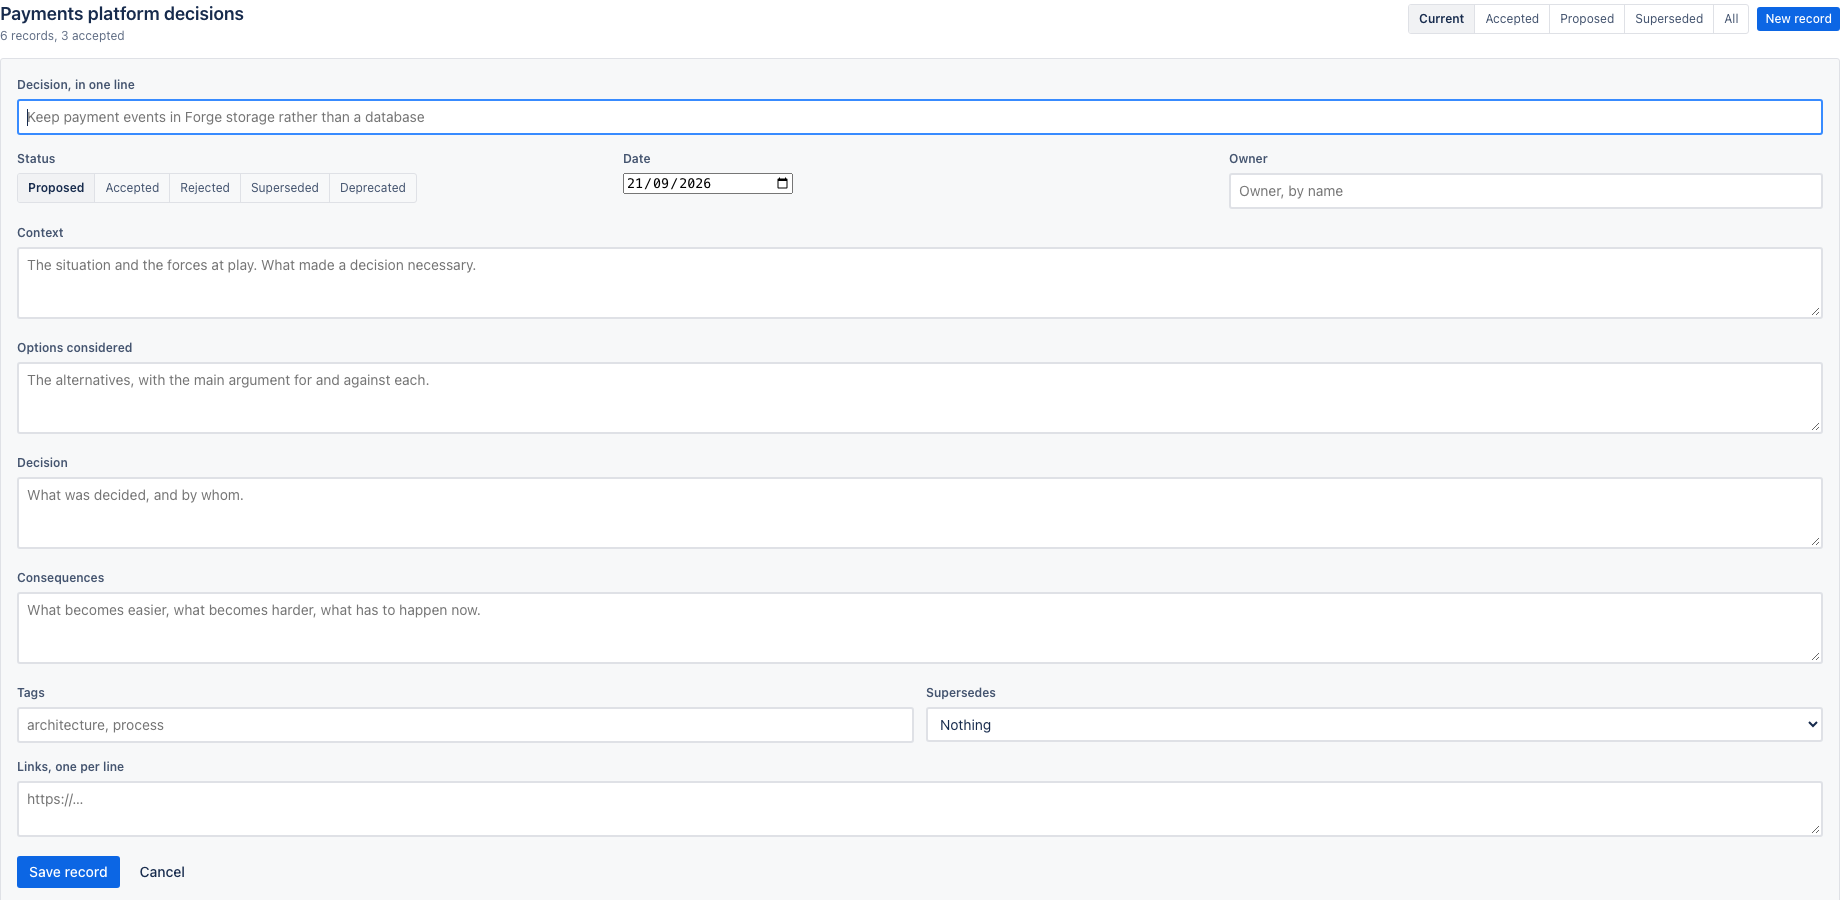Select the 6 records, 3 accepted text
This screenshot has width=1840, height=900.
[62, 36]
